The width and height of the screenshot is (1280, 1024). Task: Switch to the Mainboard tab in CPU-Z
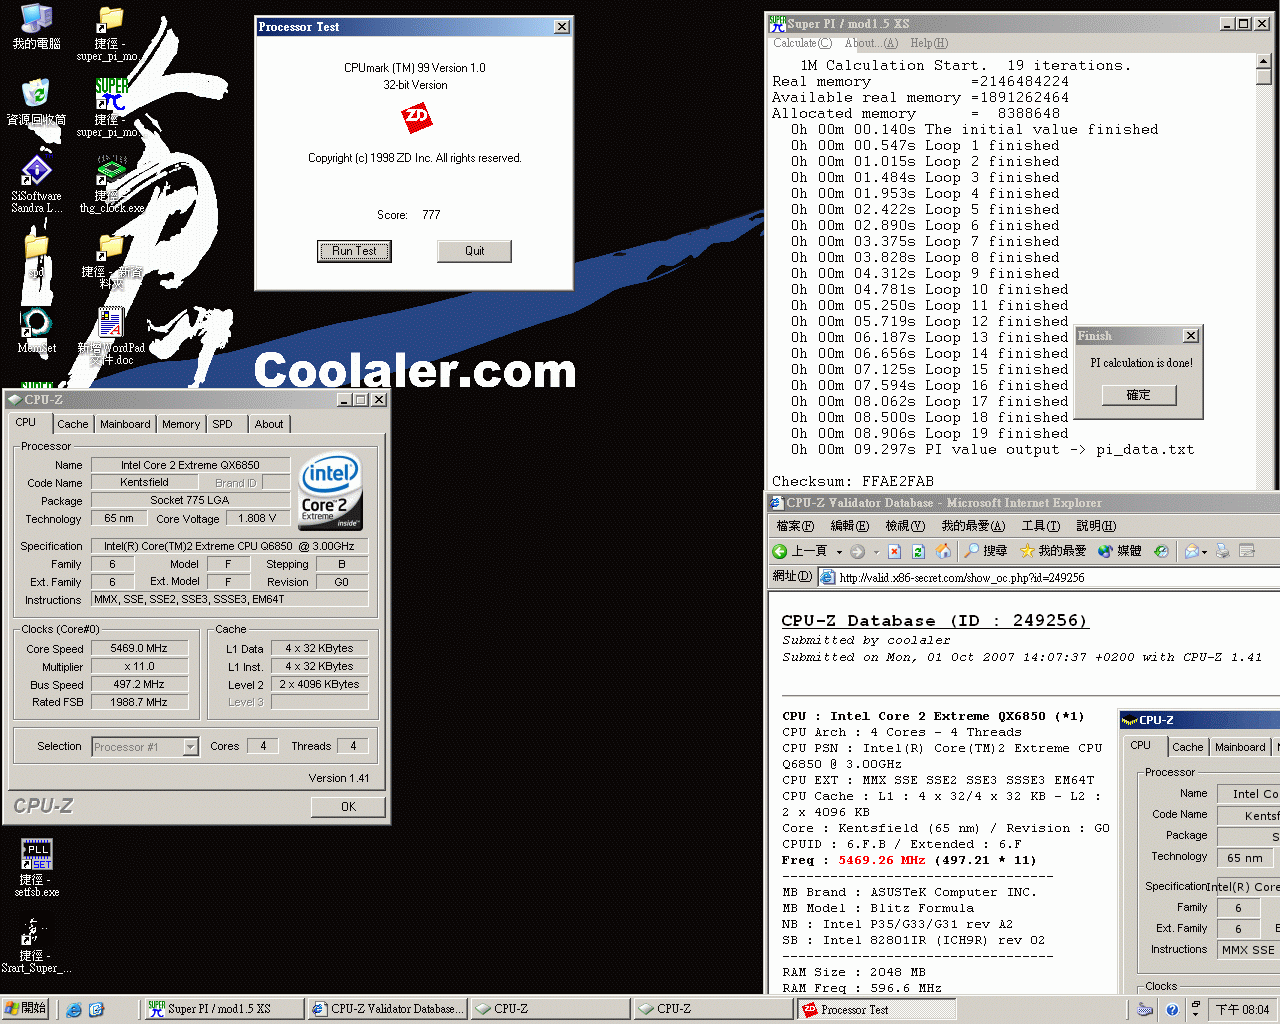click(125, 424)
